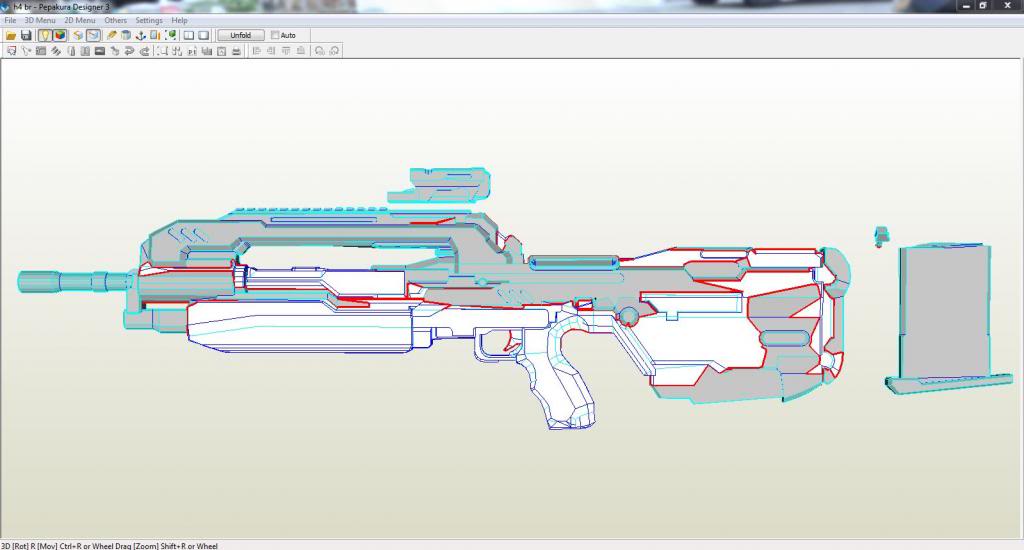Click the align right icon
1024x550 pixels.
(270, 51)
